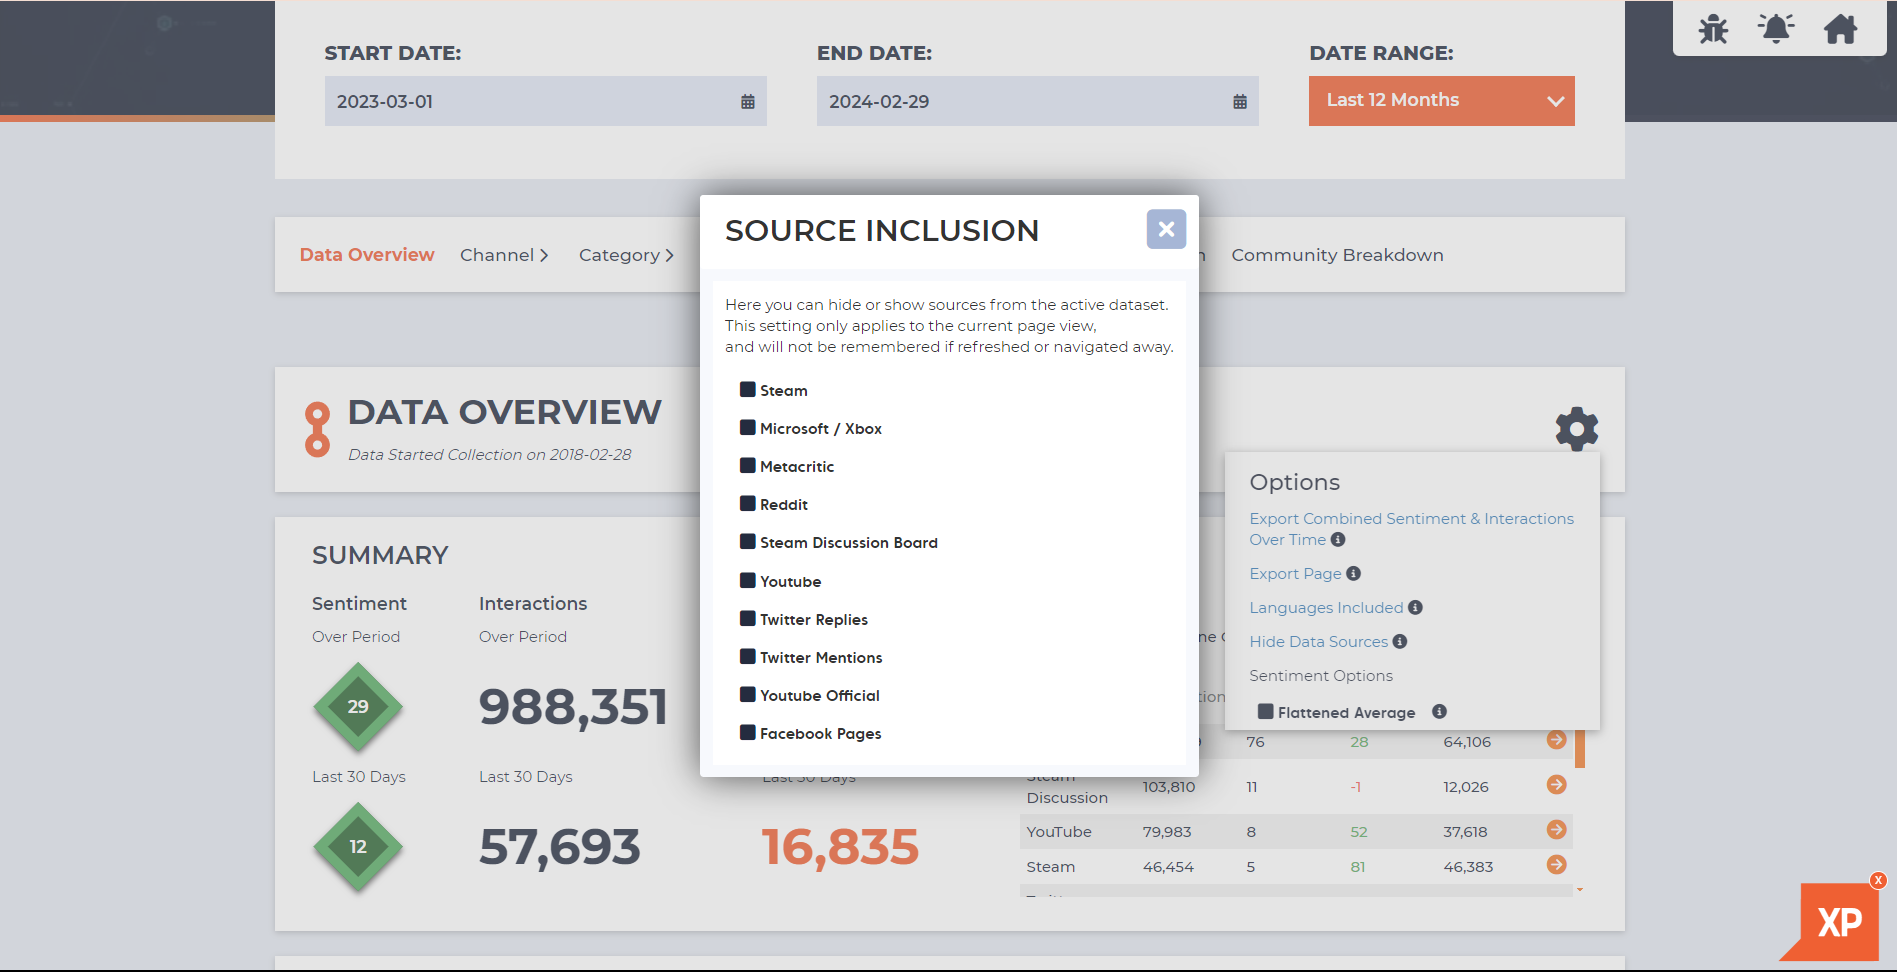
Task: Click the 988,351 interactions value
Action: (573, 707)
